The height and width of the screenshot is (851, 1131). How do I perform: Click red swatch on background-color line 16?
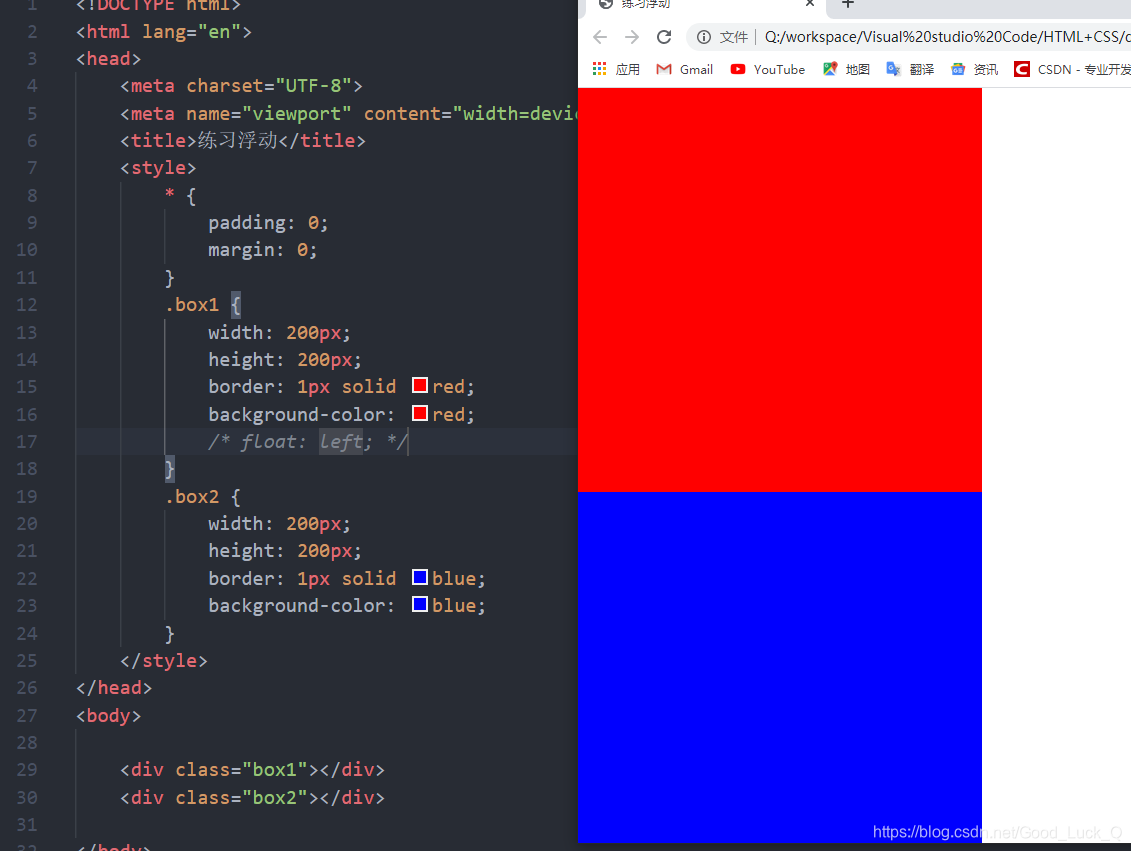click(420, 413)
